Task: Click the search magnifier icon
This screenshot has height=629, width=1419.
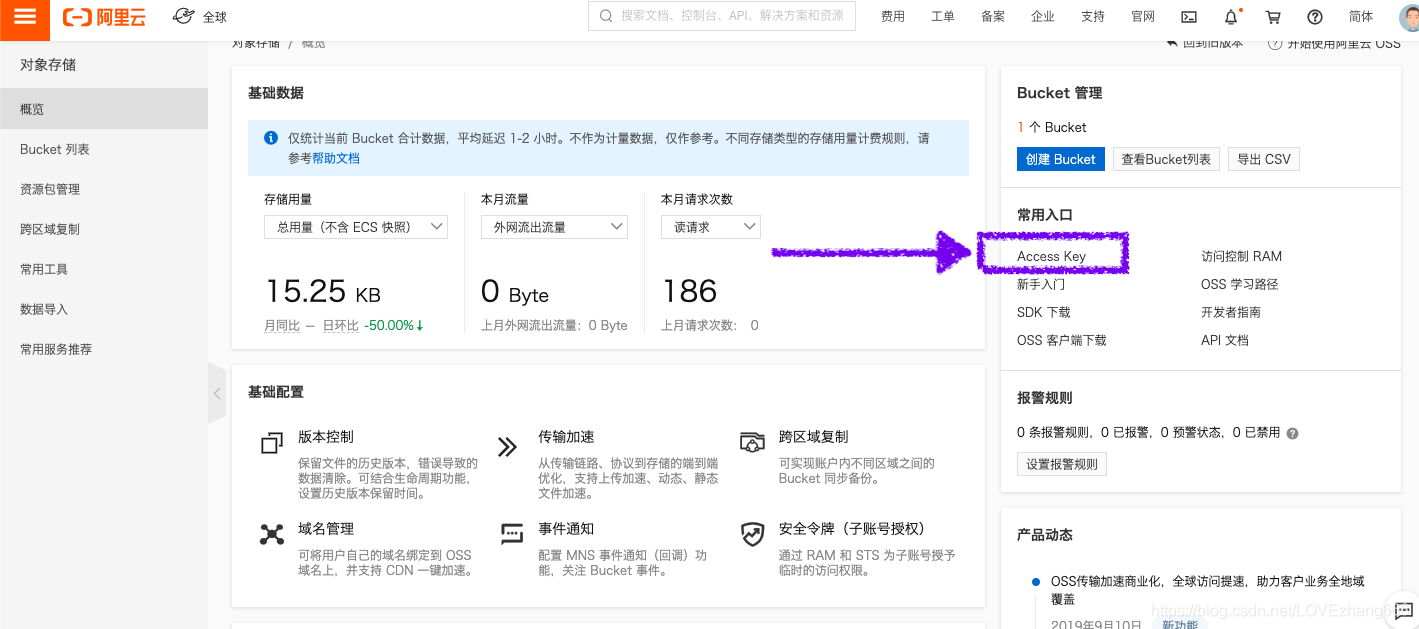Action: click(606, 16)
